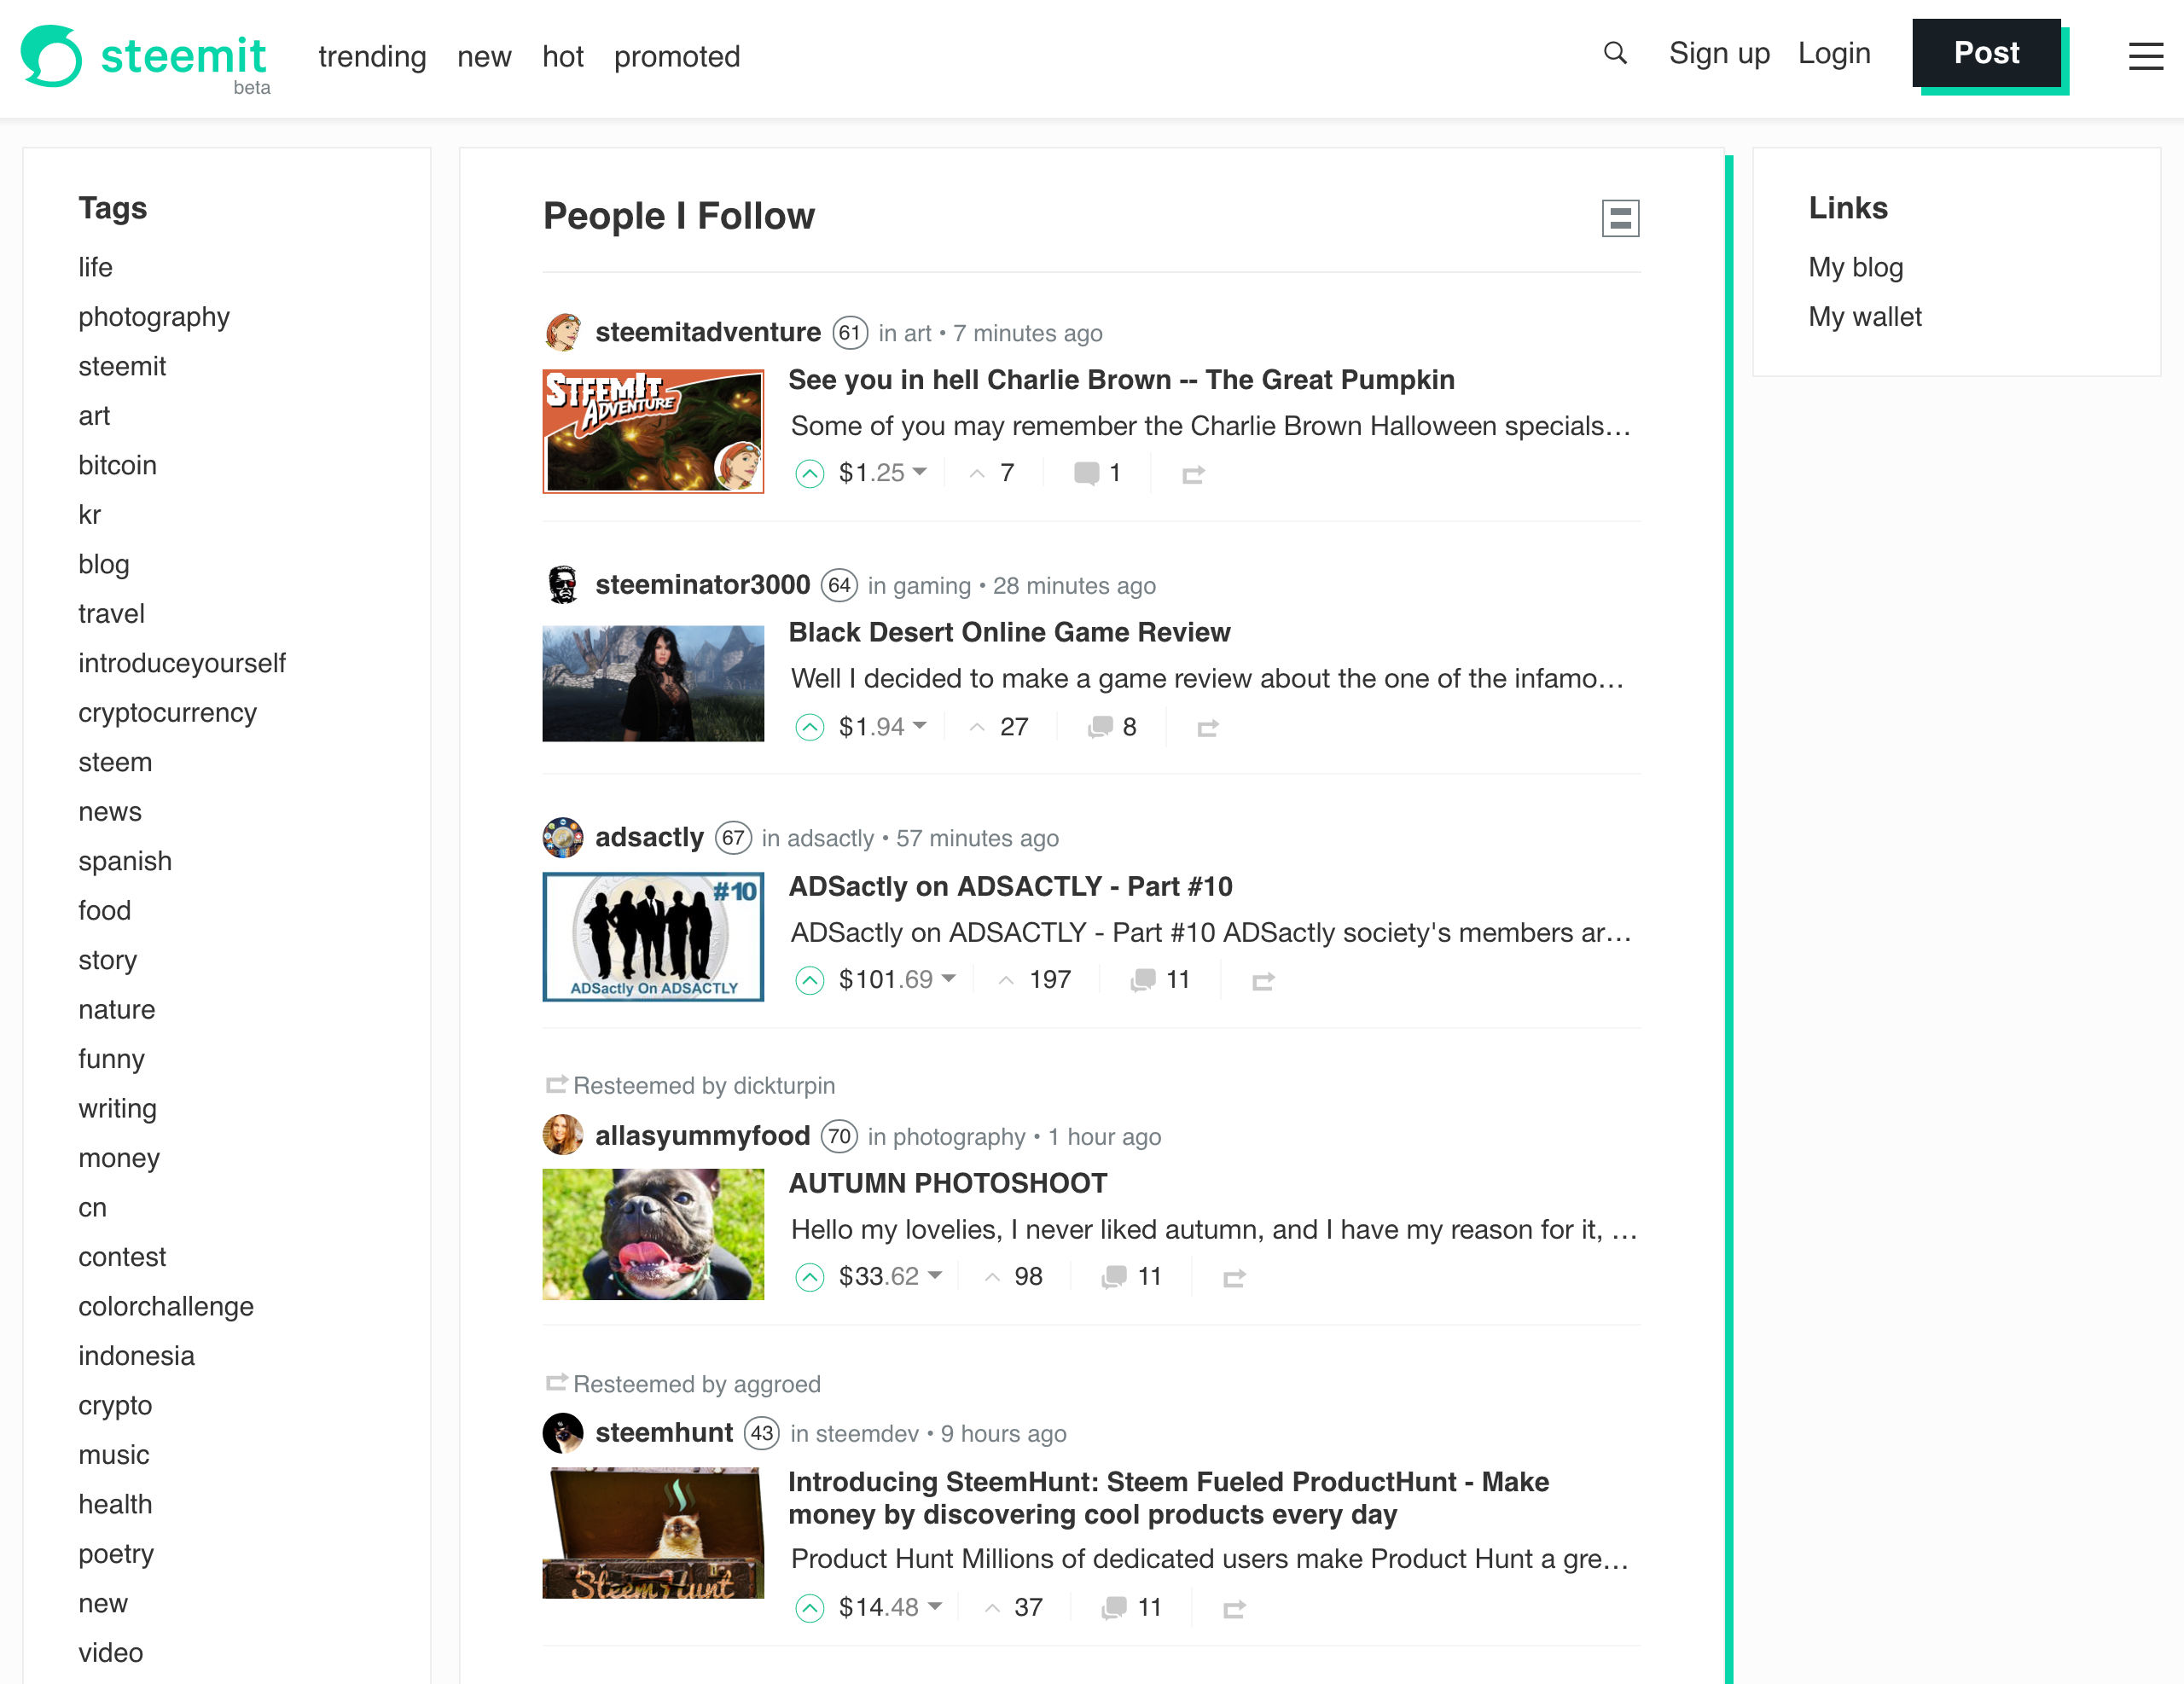Click the Login link
This screenshot has height=1684, width=2184.
point(1834,53)
